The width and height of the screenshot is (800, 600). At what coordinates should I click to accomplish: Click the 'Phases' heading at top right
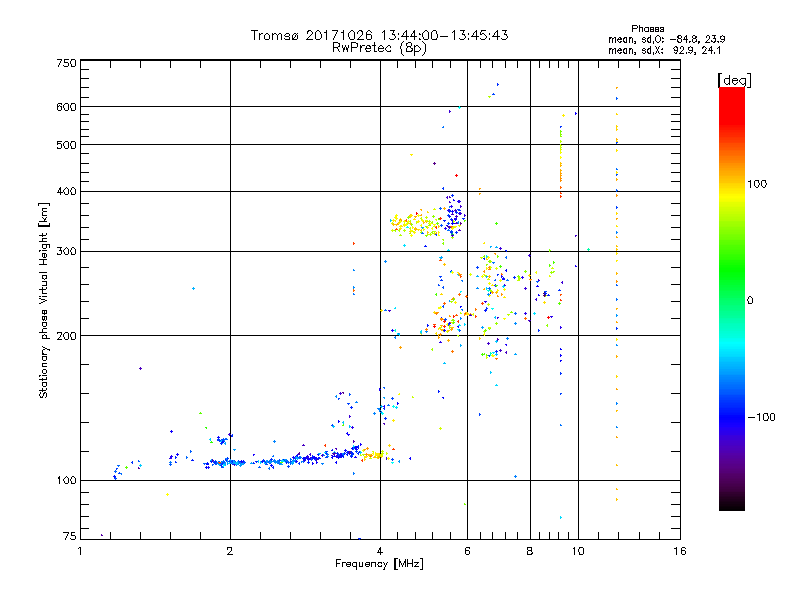point(647,29)
